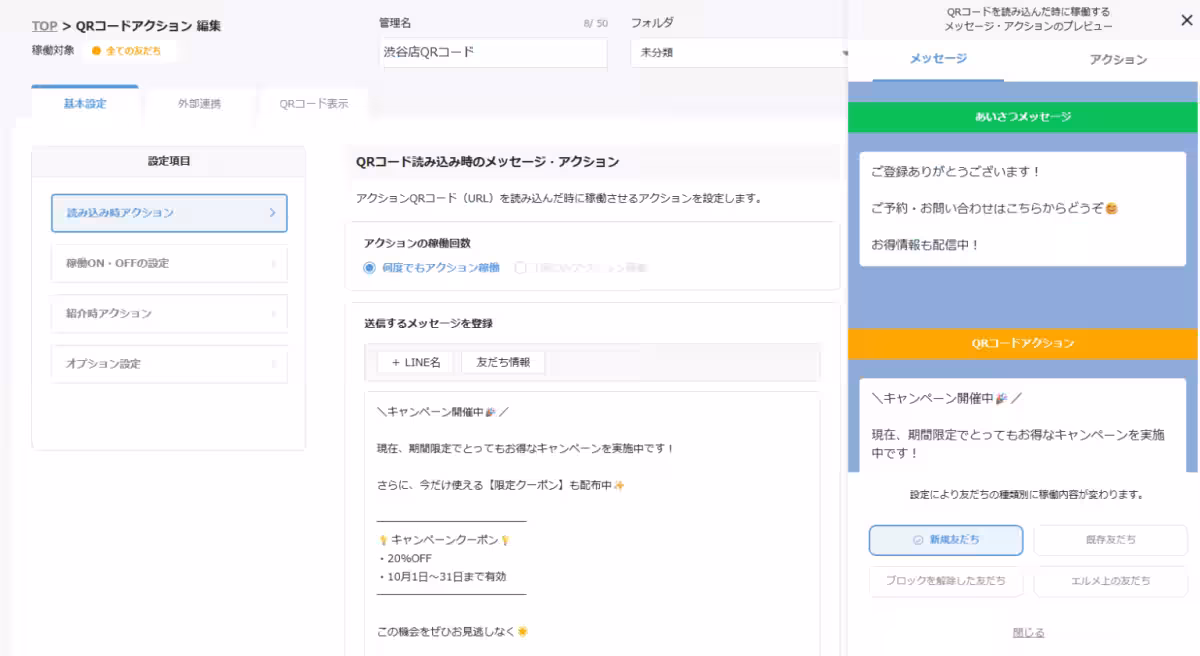The image size is (1200, 656).
Task: Click the 管理名 input showing 渋谷店QRコード
Action: tap(494, 53)
